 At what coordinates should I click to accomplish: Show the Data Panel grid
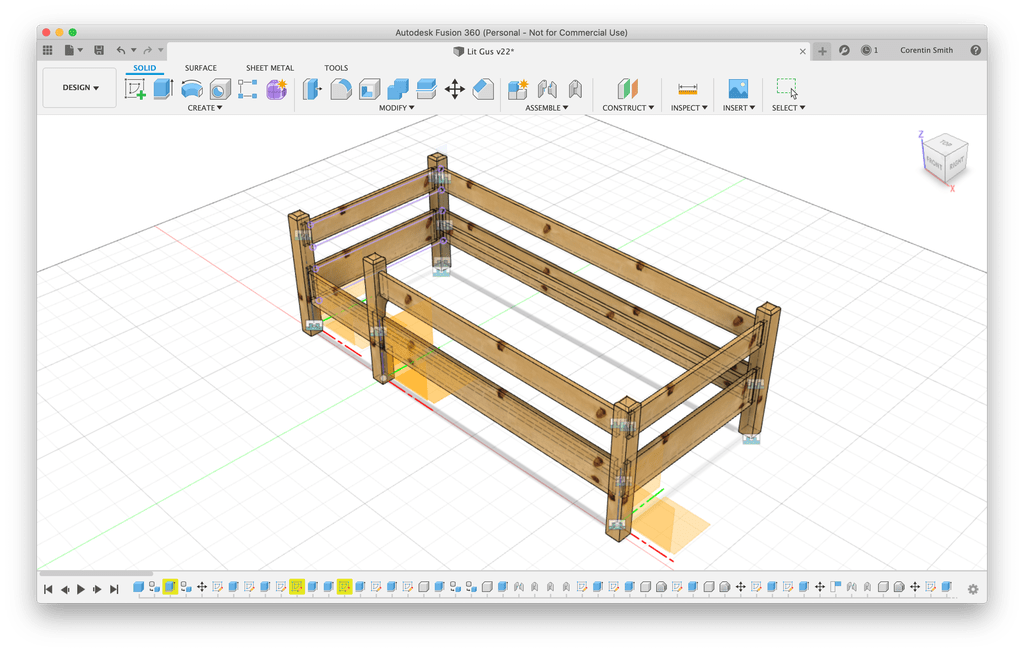click(48, 50)
